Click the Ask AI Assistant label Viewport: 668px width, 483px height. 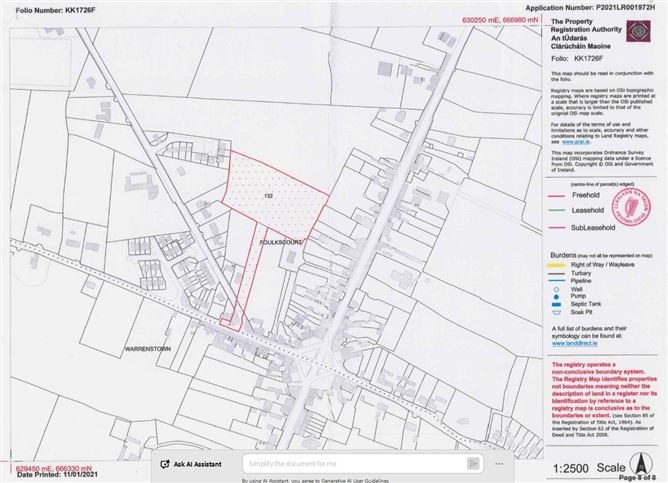click(197, 464)
